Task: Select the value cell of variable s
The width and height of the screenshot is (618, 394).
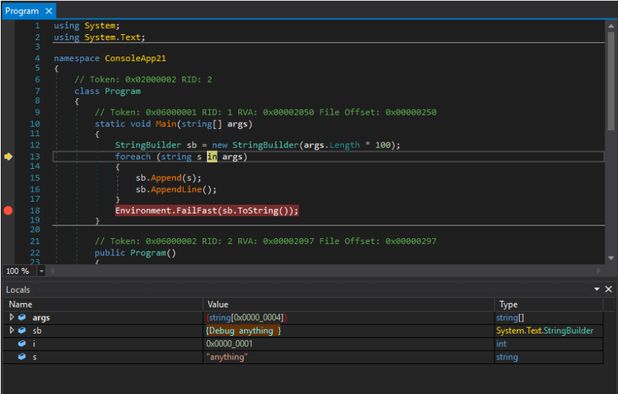Action: (348, 357)
